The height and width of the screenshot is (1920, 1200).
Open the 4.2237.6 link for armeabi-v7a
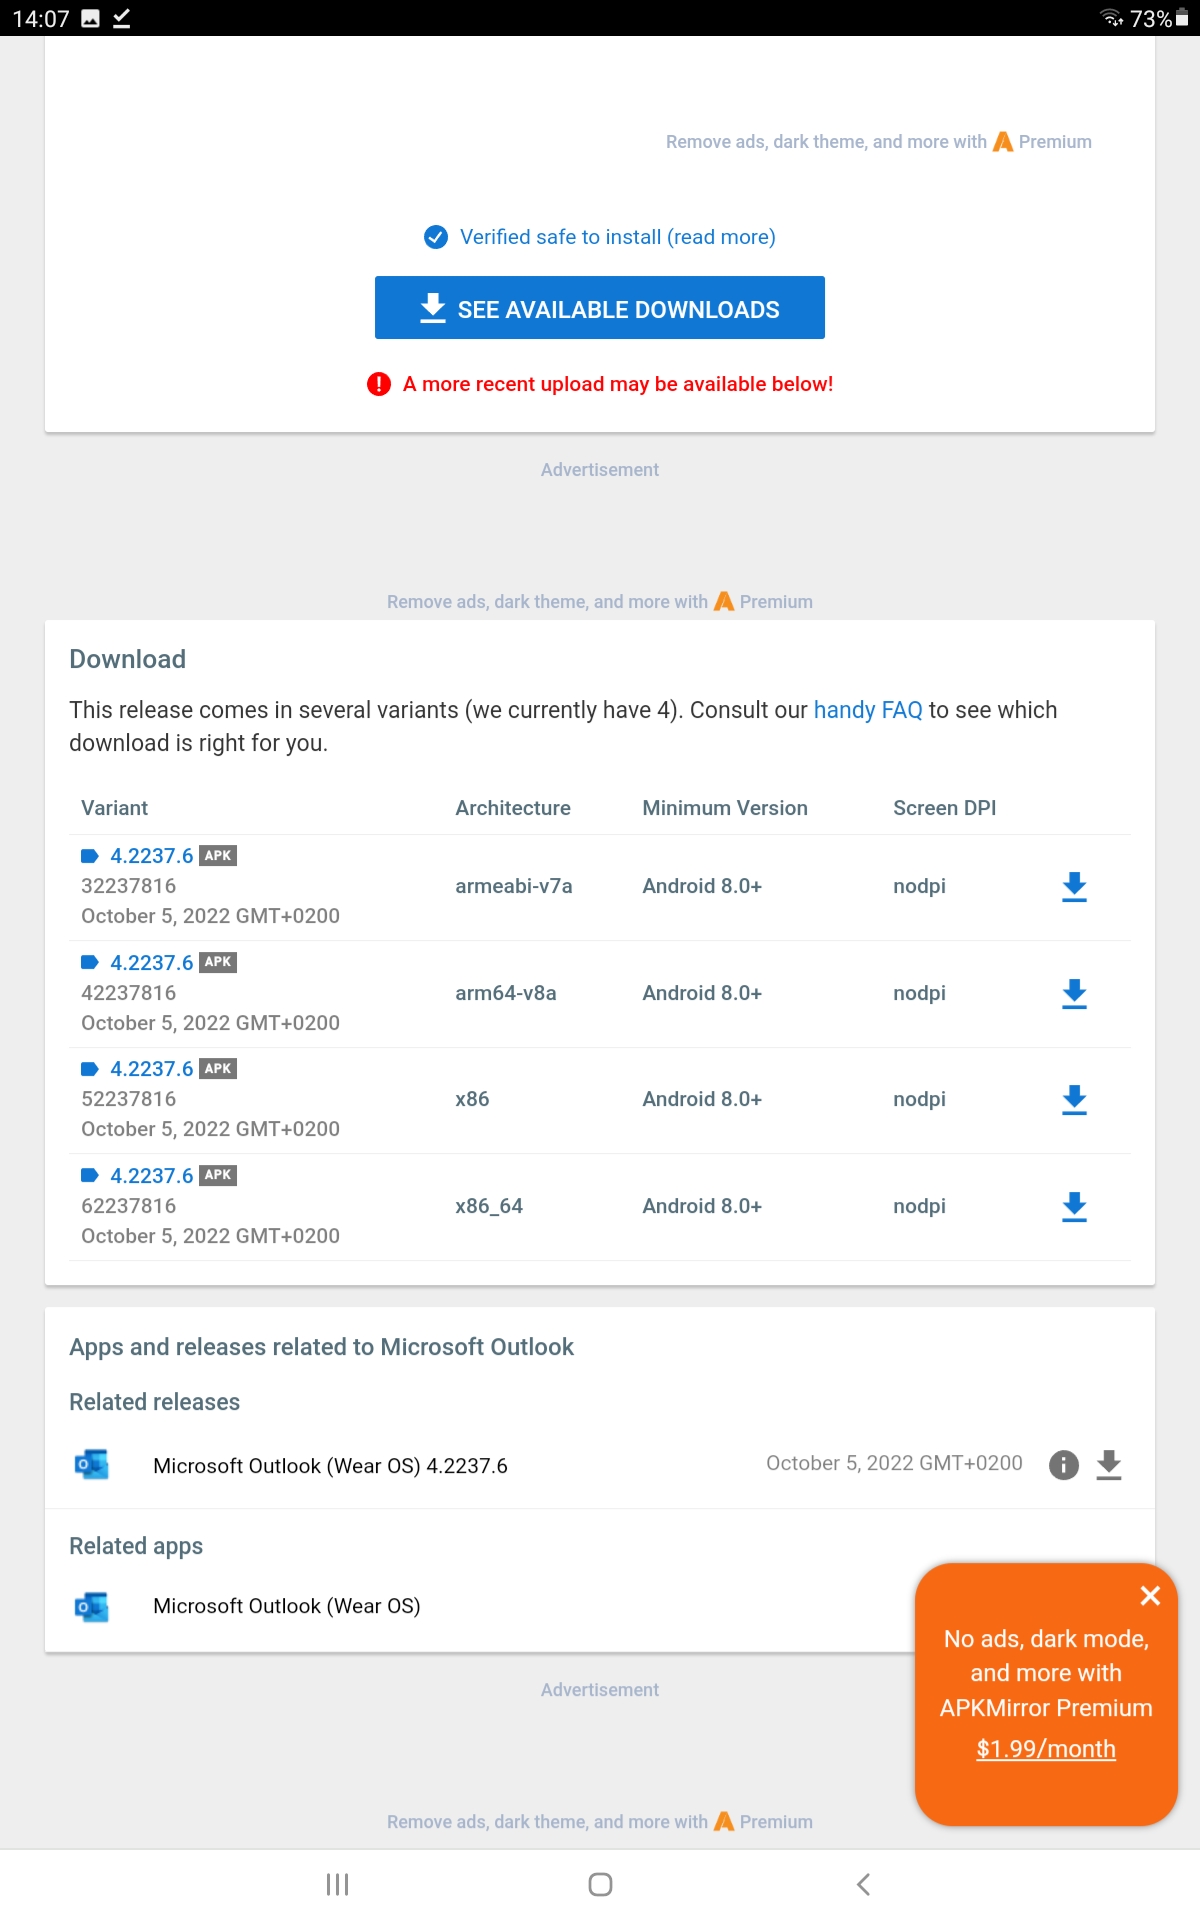click(x=152, y=856)
